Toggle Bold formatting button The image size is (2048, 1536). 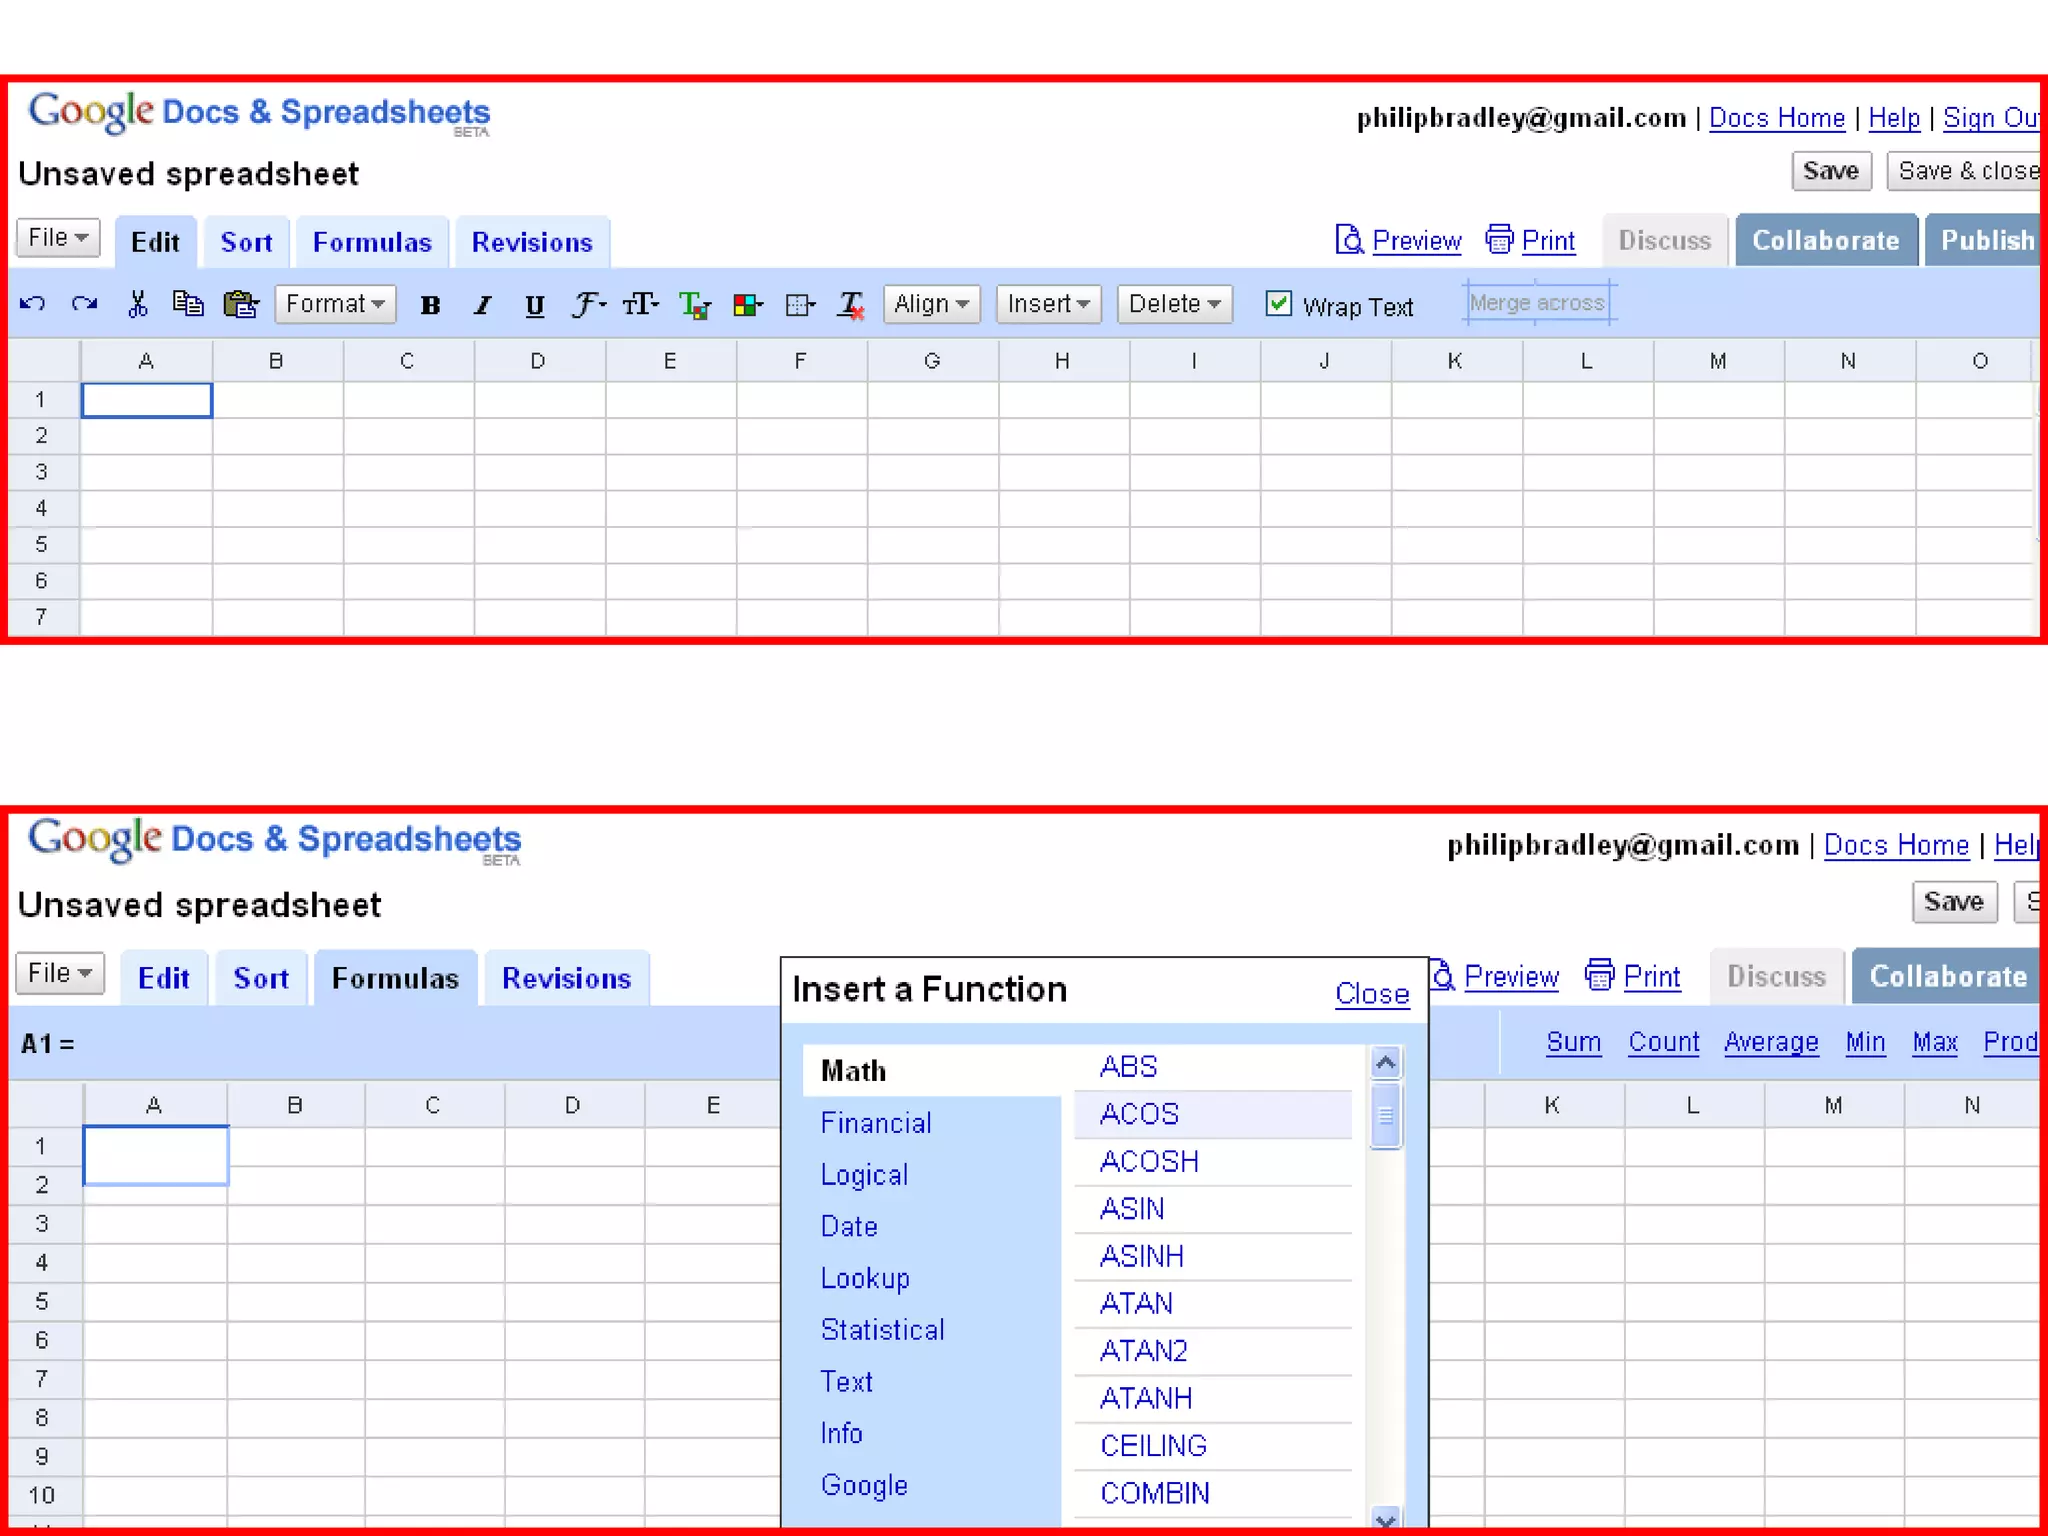coord(430,305)
